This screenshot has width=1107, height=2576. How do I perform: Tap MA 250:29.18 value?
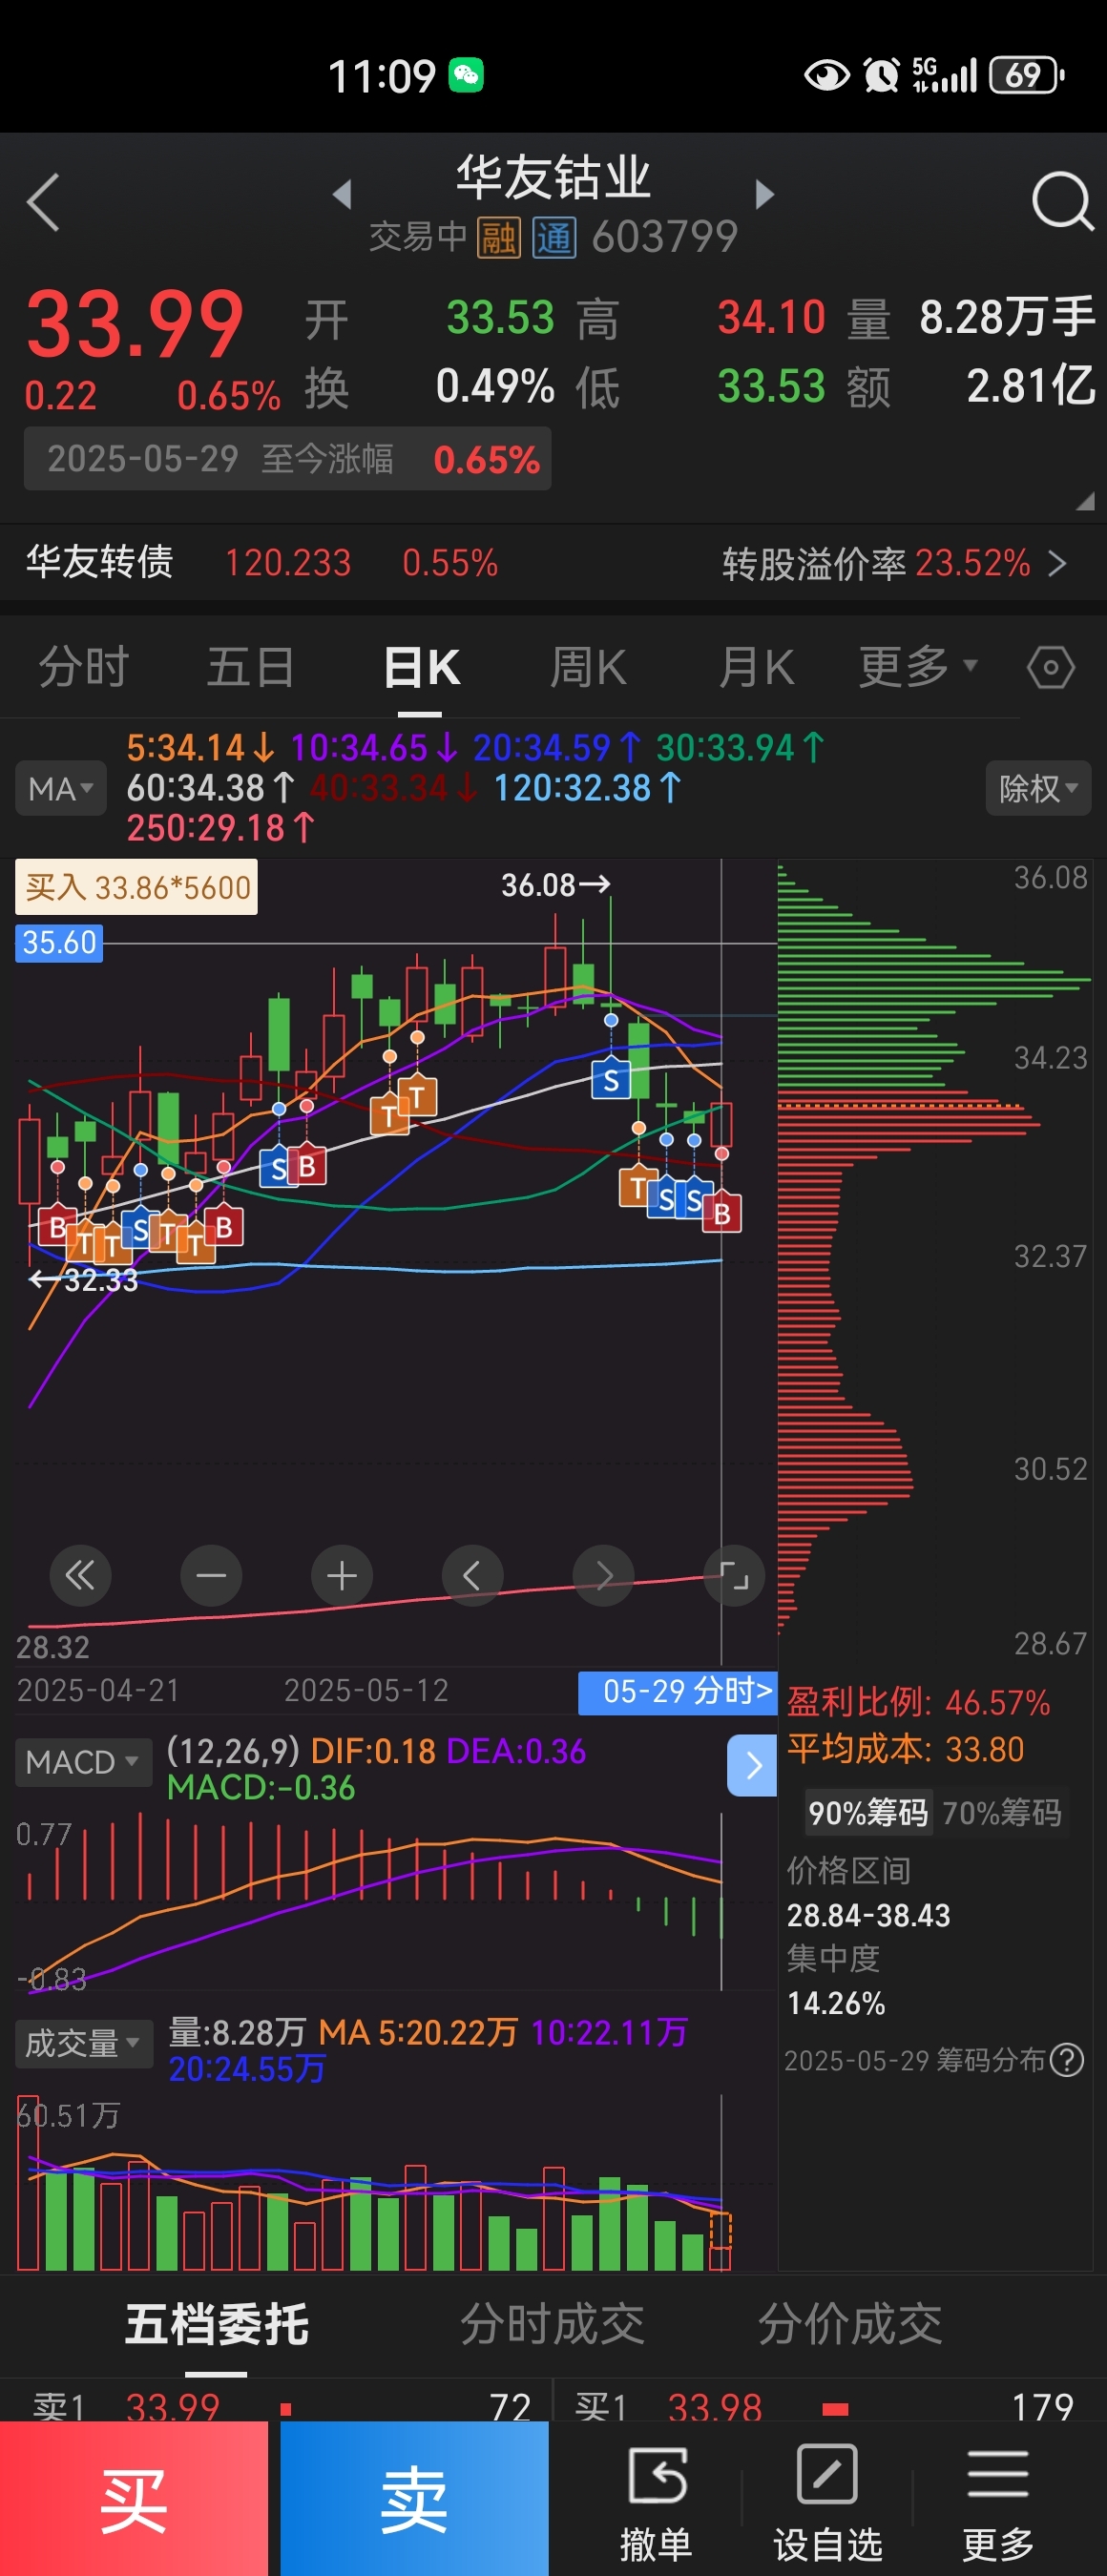pos(220,828)
